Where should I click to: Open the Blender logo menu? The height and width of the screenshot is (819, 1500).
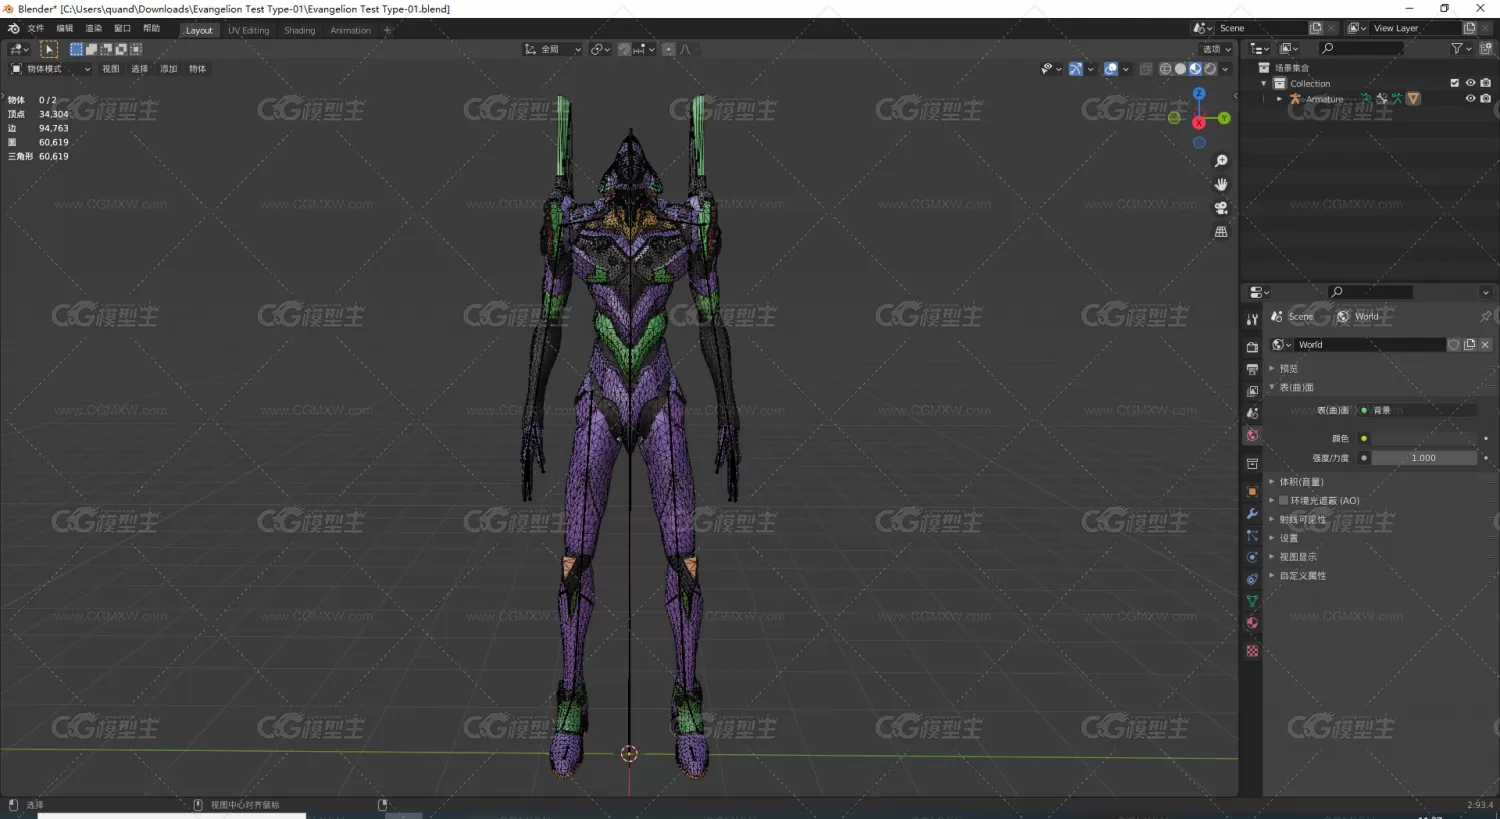(13, 29)
